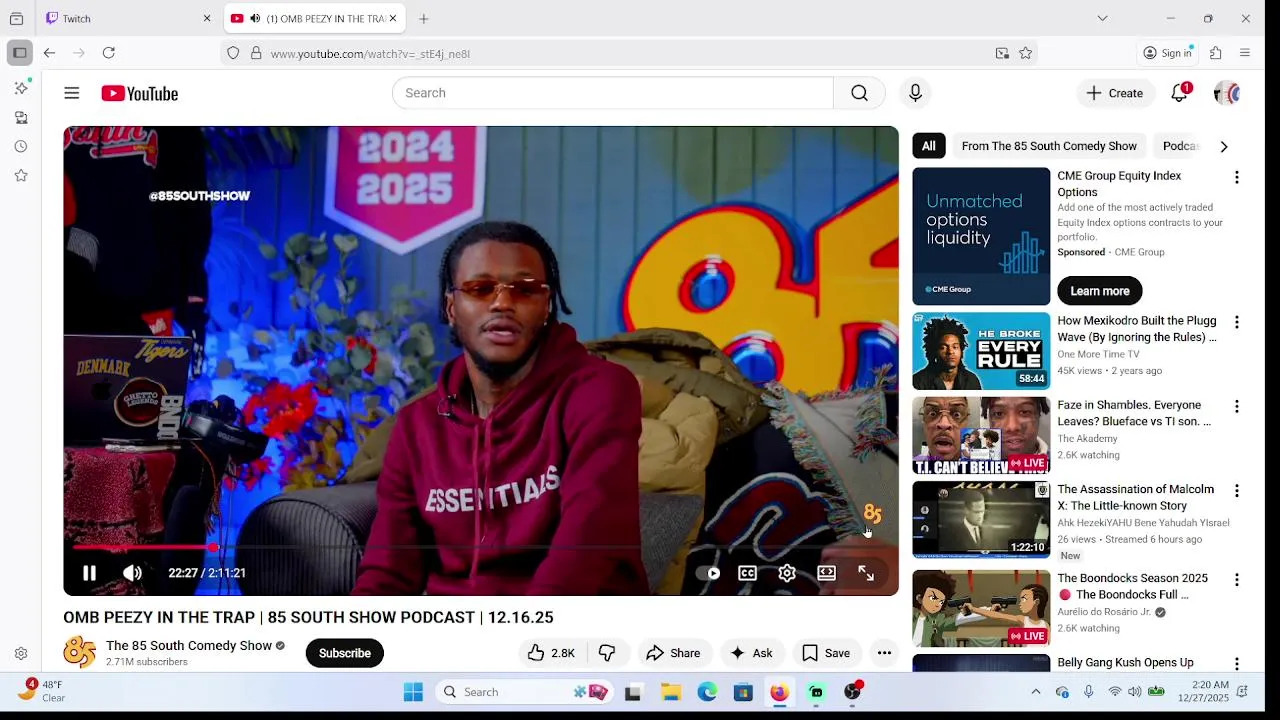Start voice search with microphone icon
1280x720 pixels.
(915, 93)
